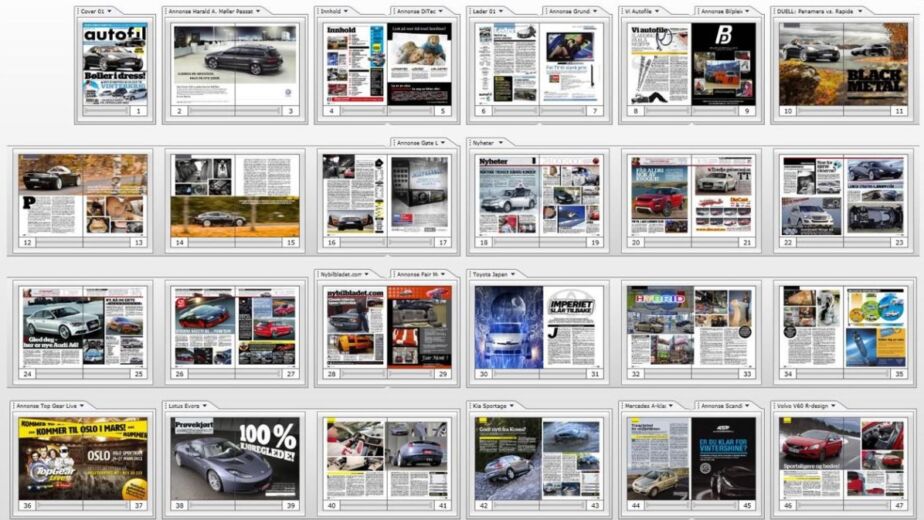This screenshot has width=924, height=520.
Task: Select the DiTec ad page 5 thumbnail
Action: (420, 64)
